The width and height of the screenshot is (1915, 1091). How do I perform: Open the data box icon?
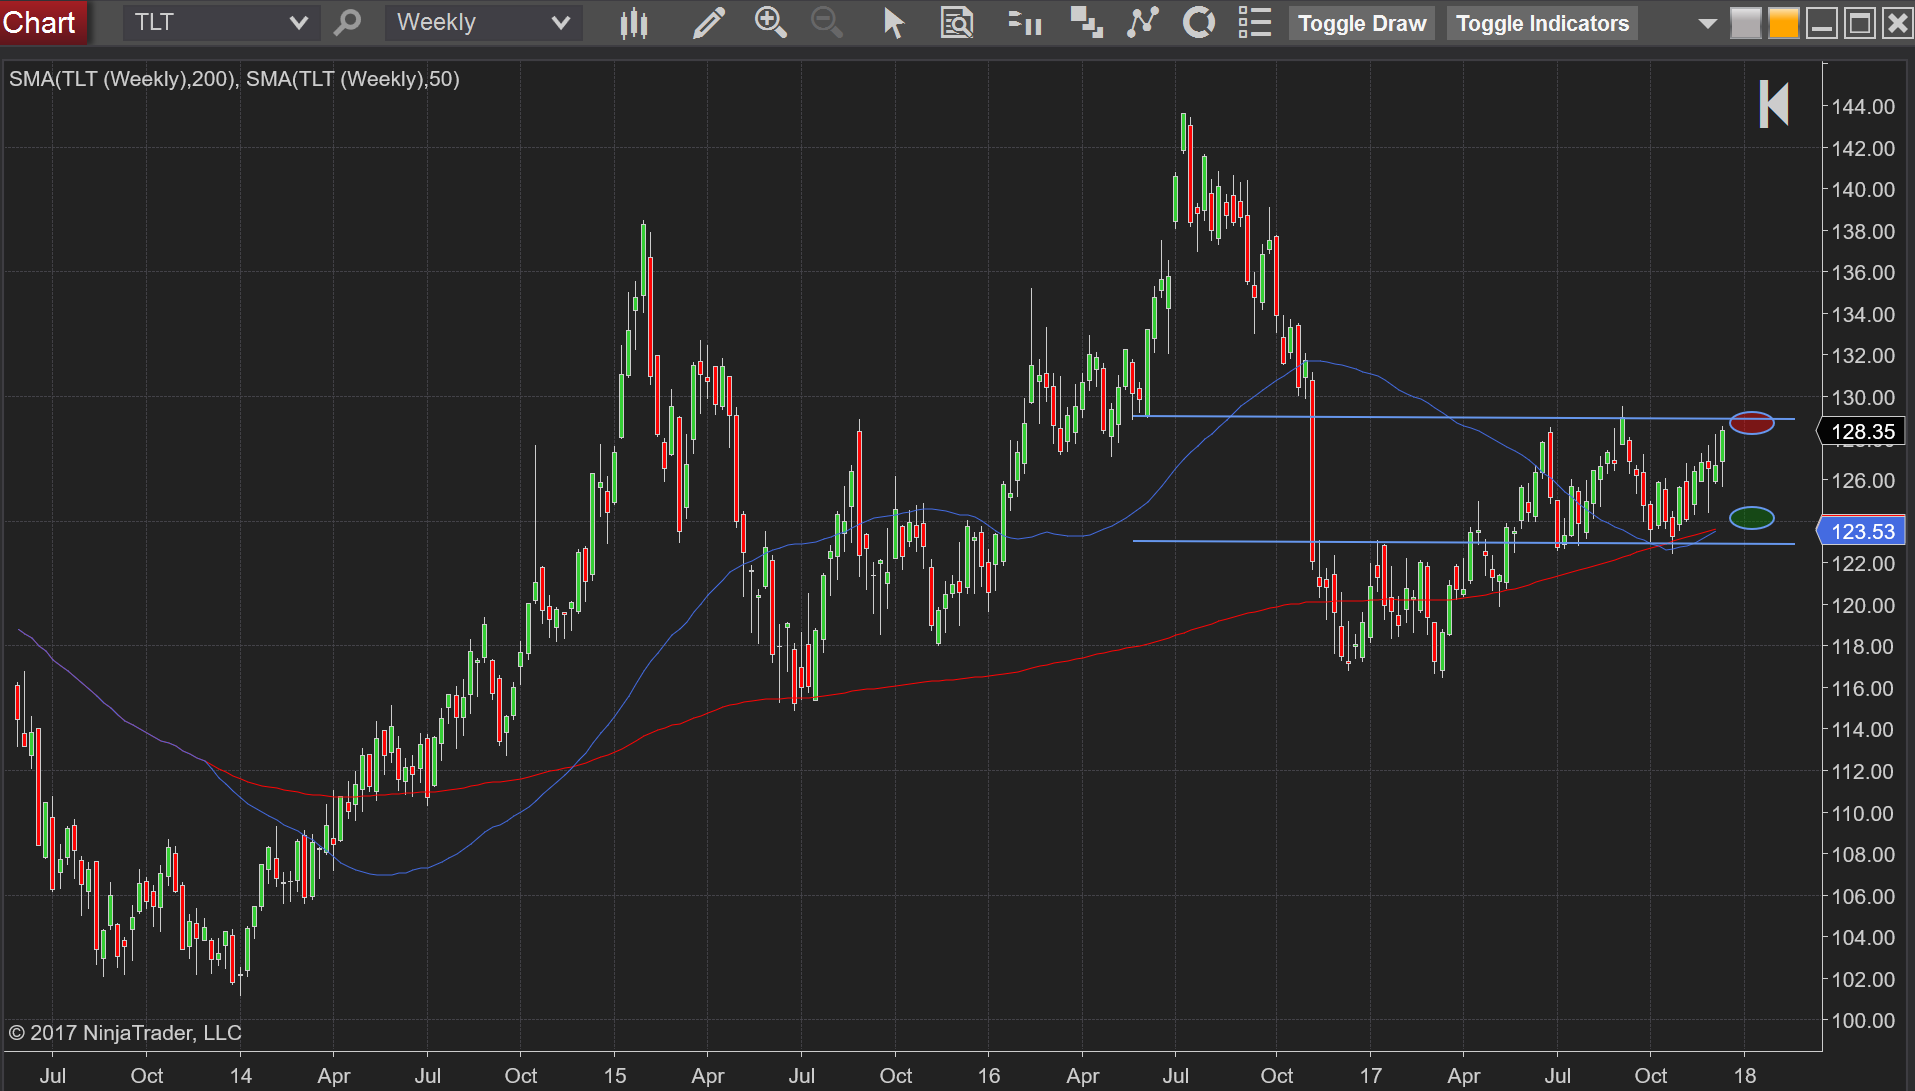coord(957,23)
